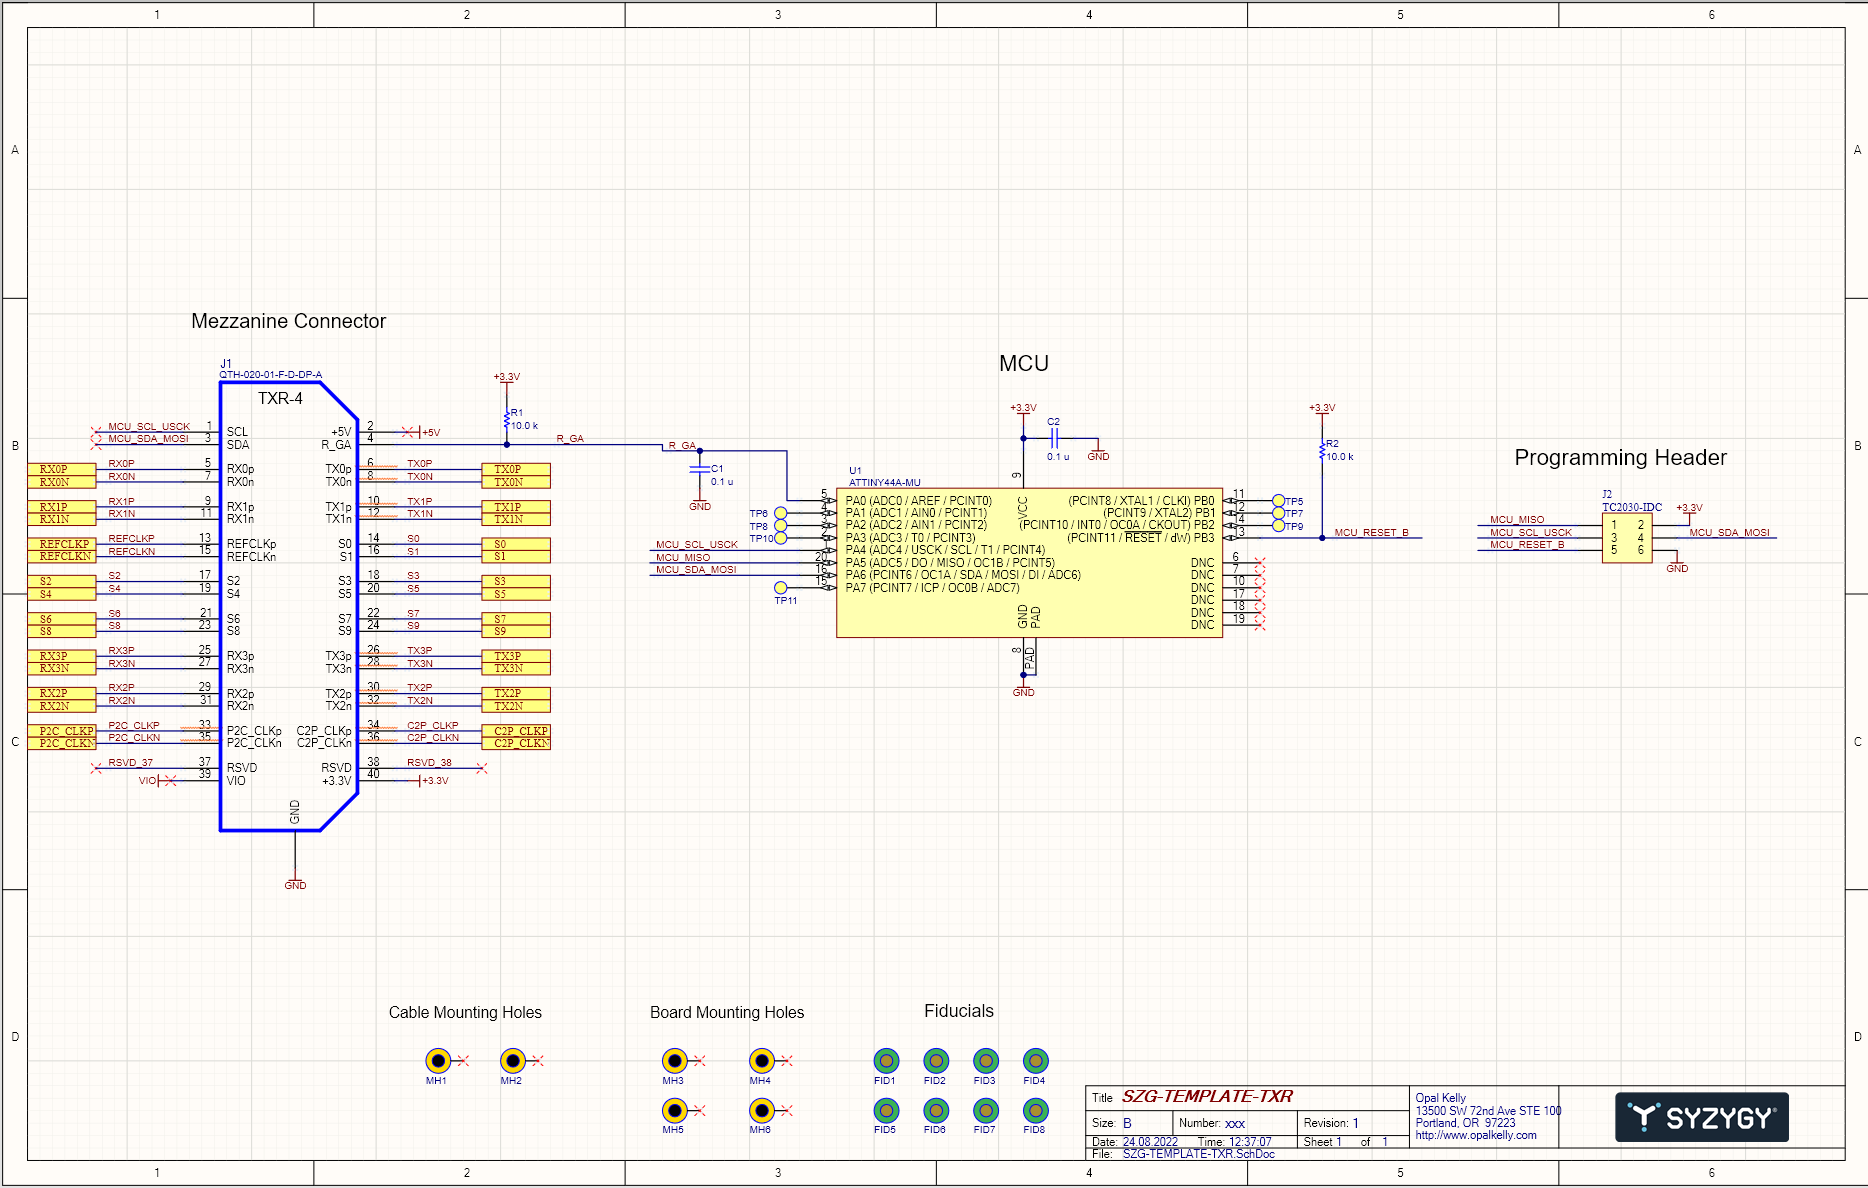Select the Fiducials label

[x=959, y=1011]
